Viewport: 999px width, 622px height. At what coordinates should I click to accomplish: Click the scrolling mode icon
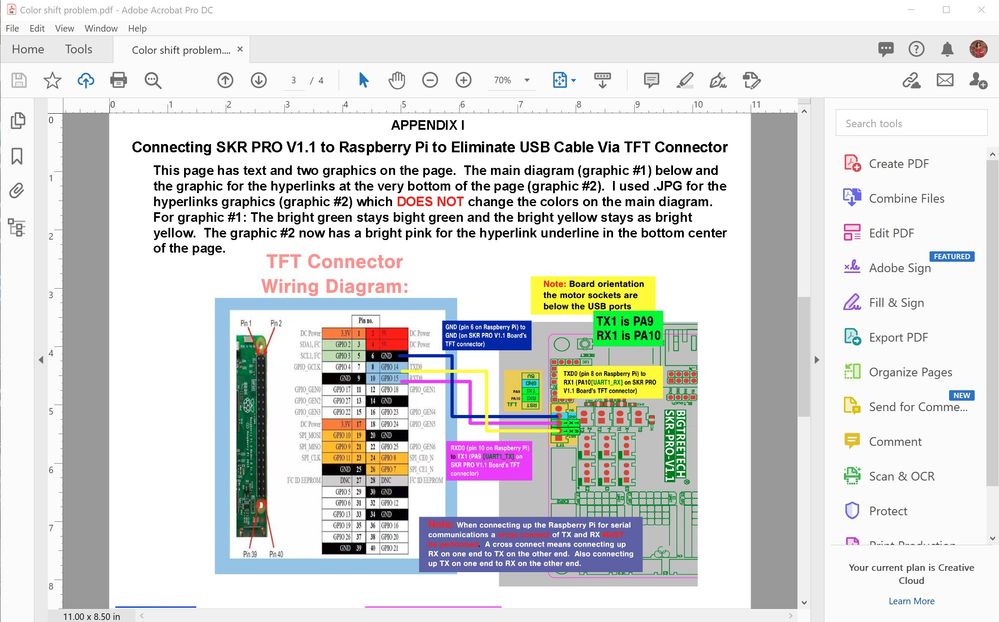602,80
